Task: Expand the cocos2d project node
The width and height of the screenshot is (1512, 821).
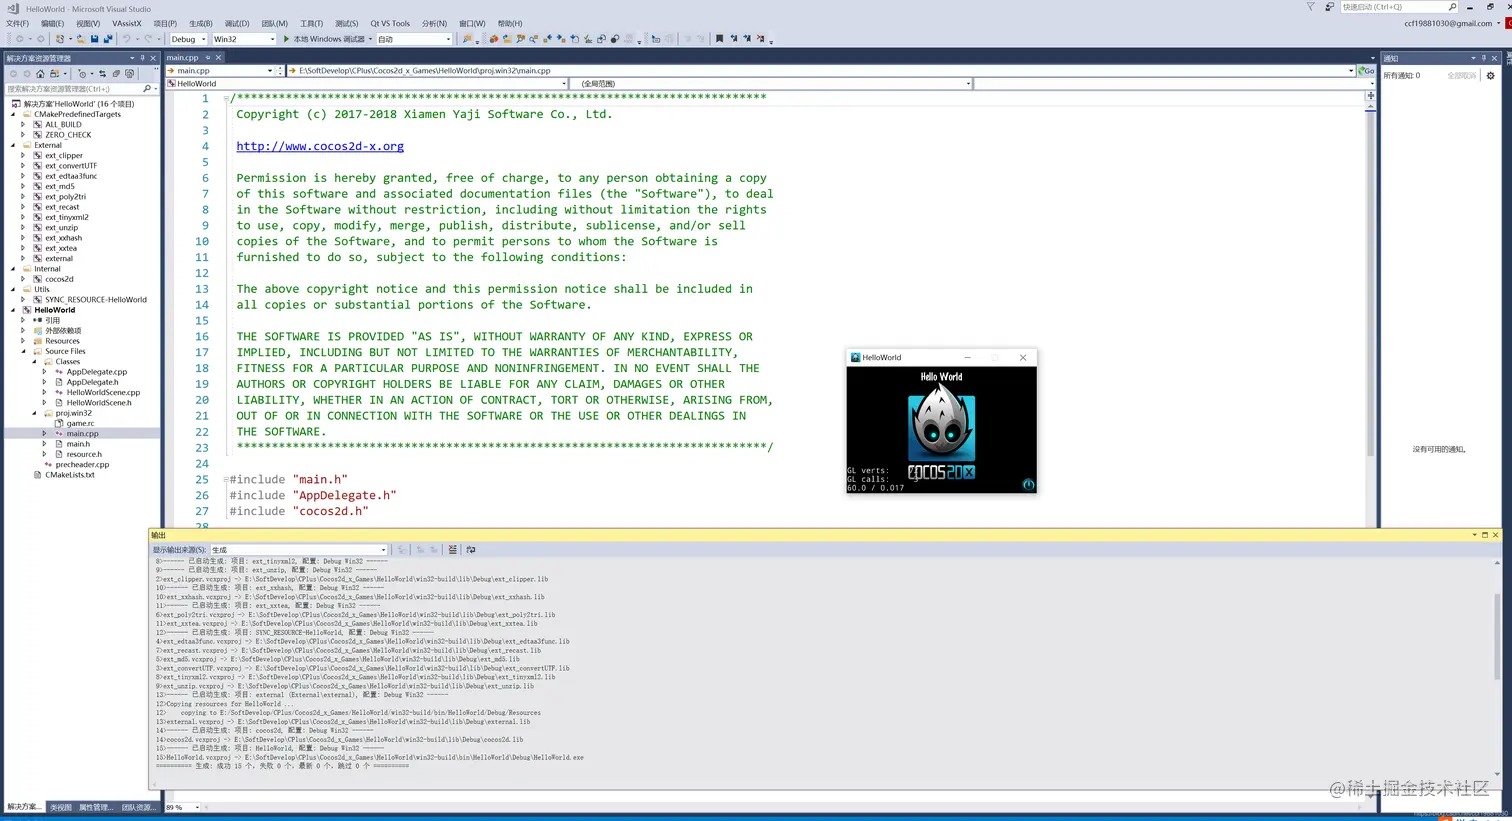Action: click(x=24, y=279)
